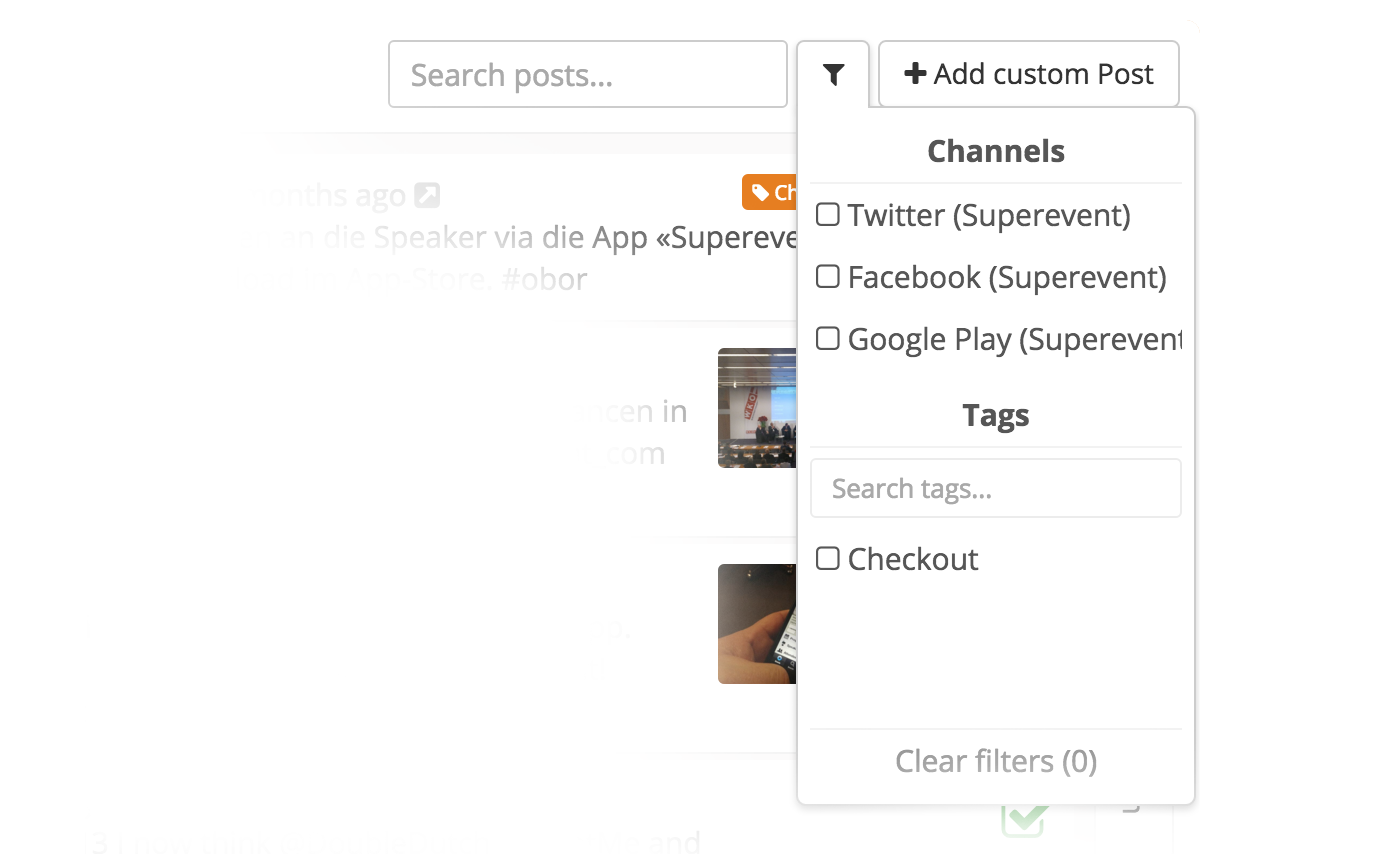Click the orange tag label badge
1400x854 pixels.
click(x=769, y=192)
